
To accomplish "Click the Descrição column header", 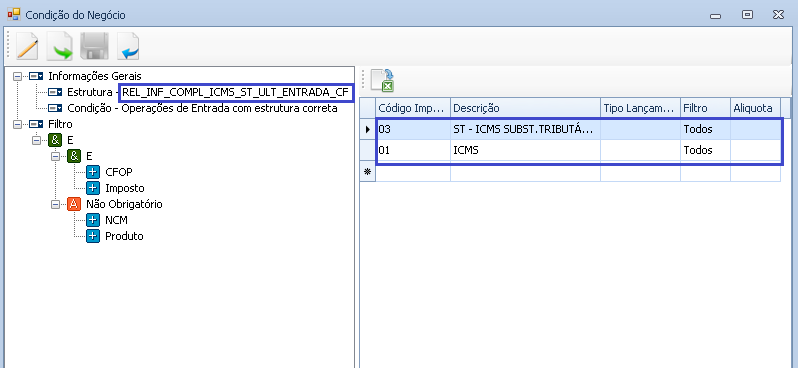I will 525,108.
